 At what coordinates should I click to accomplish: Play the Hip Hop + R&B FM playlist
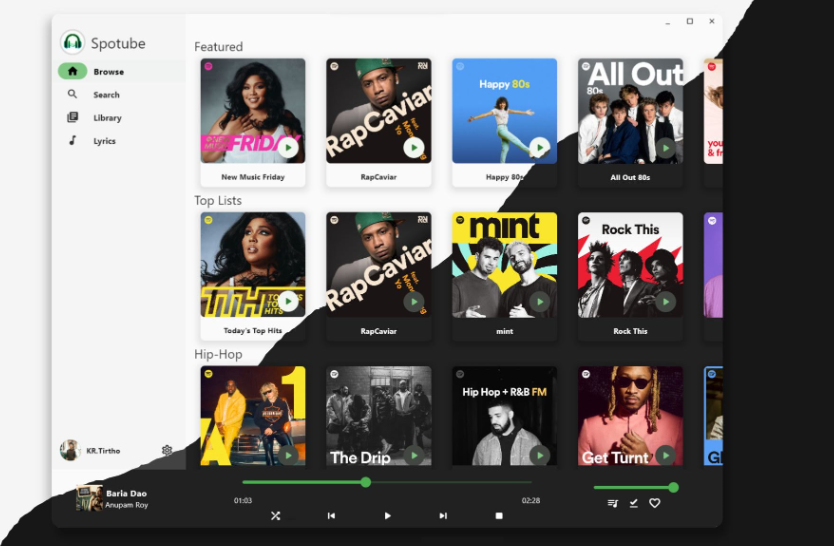tap(539, 455)
